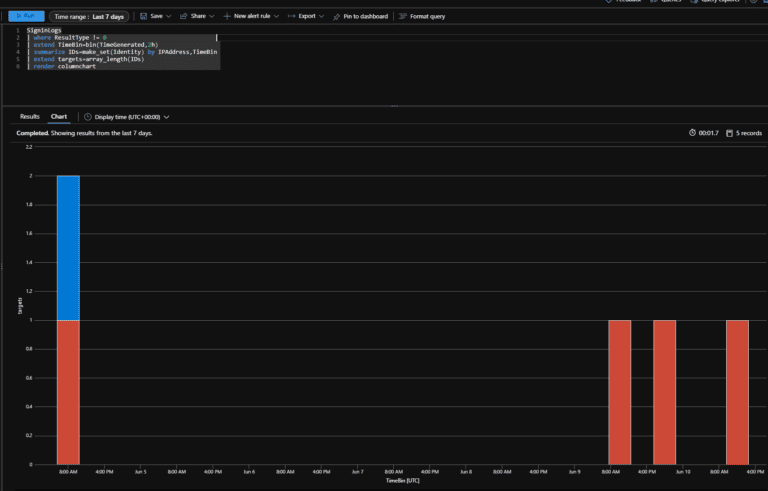Select the red column at Jun 9 8:00 AM
The width and height of the screenshot is (768, 491).
(x=620, y=393)
